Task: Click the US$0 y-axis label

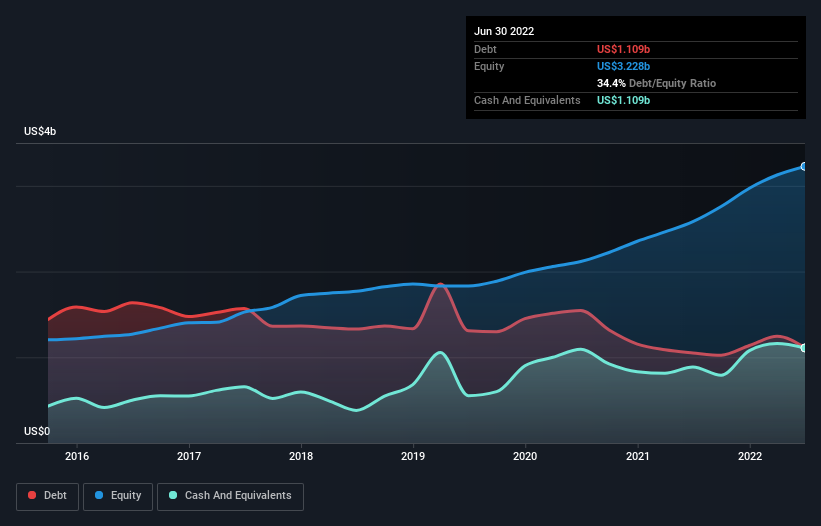Action: pos(37,431)
